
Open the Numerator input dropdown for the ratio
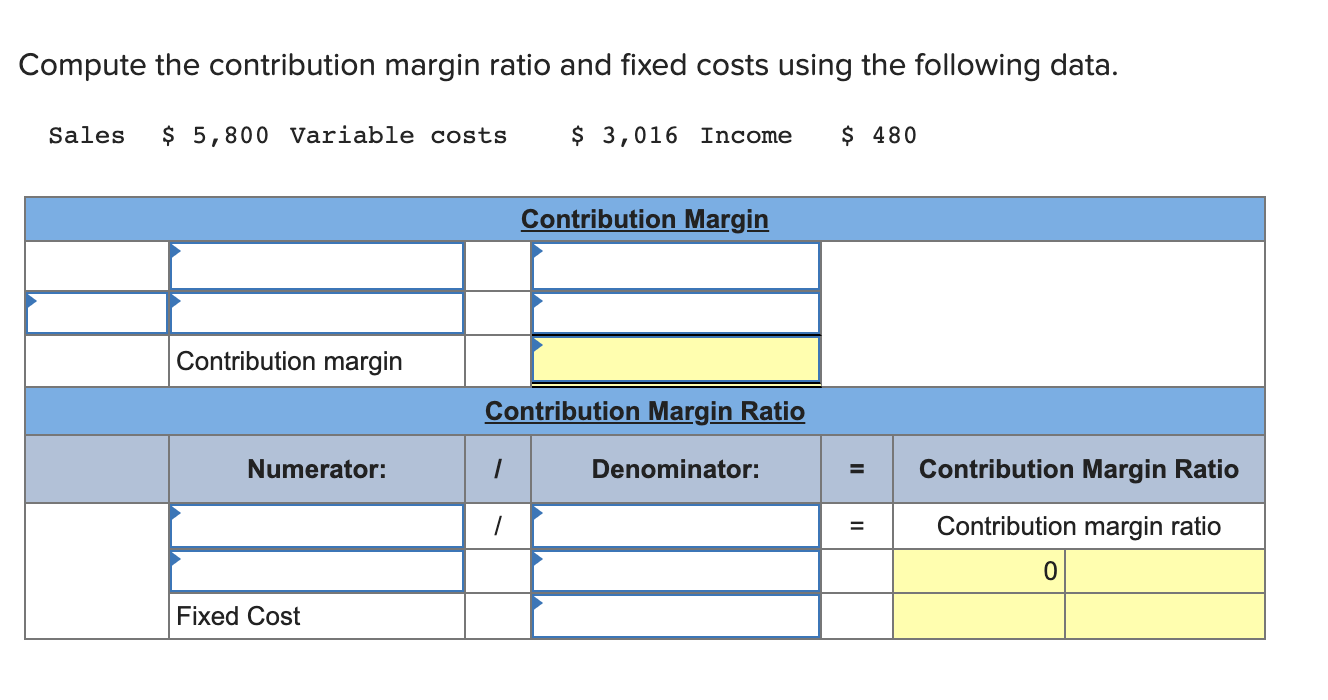pos(316,524)
